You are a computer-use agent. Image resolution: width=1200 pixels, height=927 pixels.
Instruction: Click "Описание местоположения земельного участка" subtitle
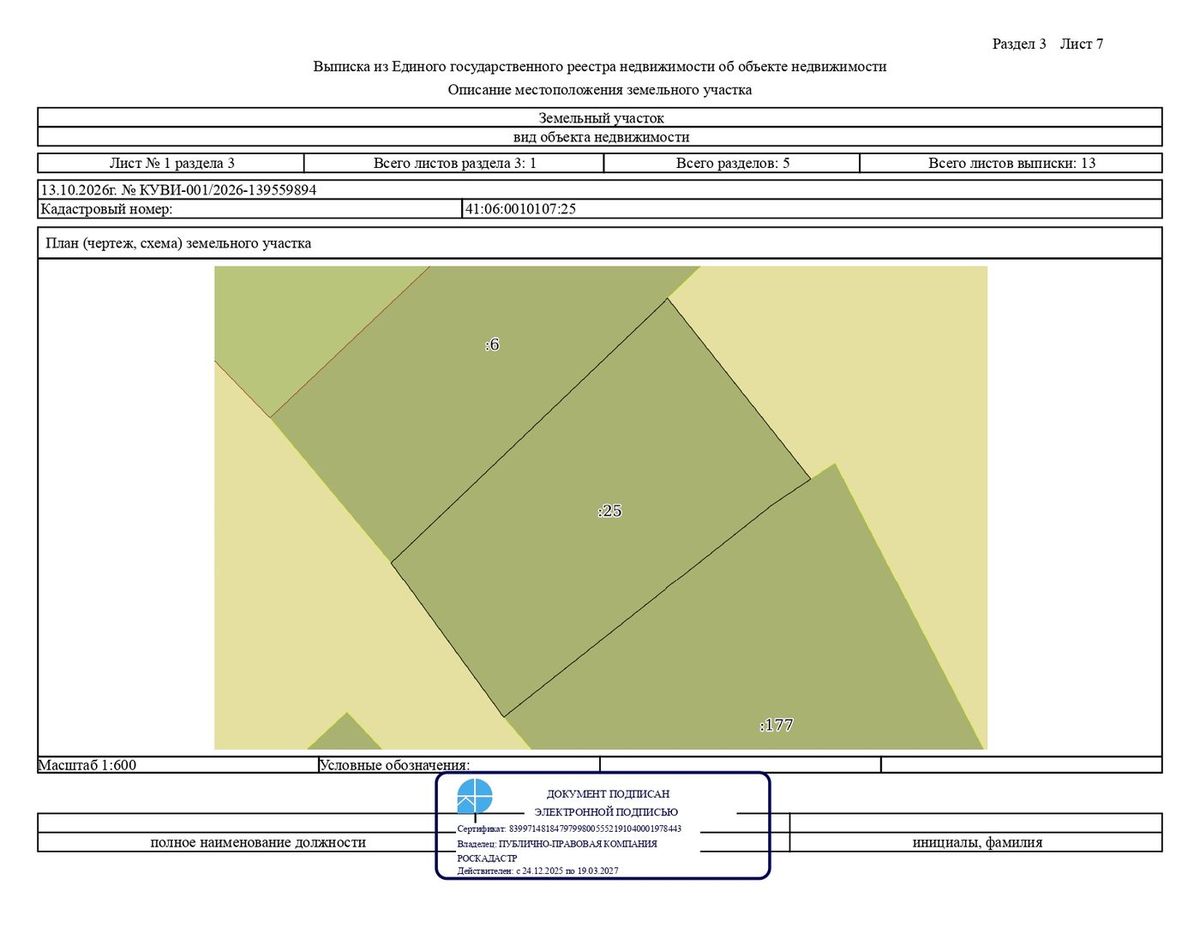coord(600,90)
